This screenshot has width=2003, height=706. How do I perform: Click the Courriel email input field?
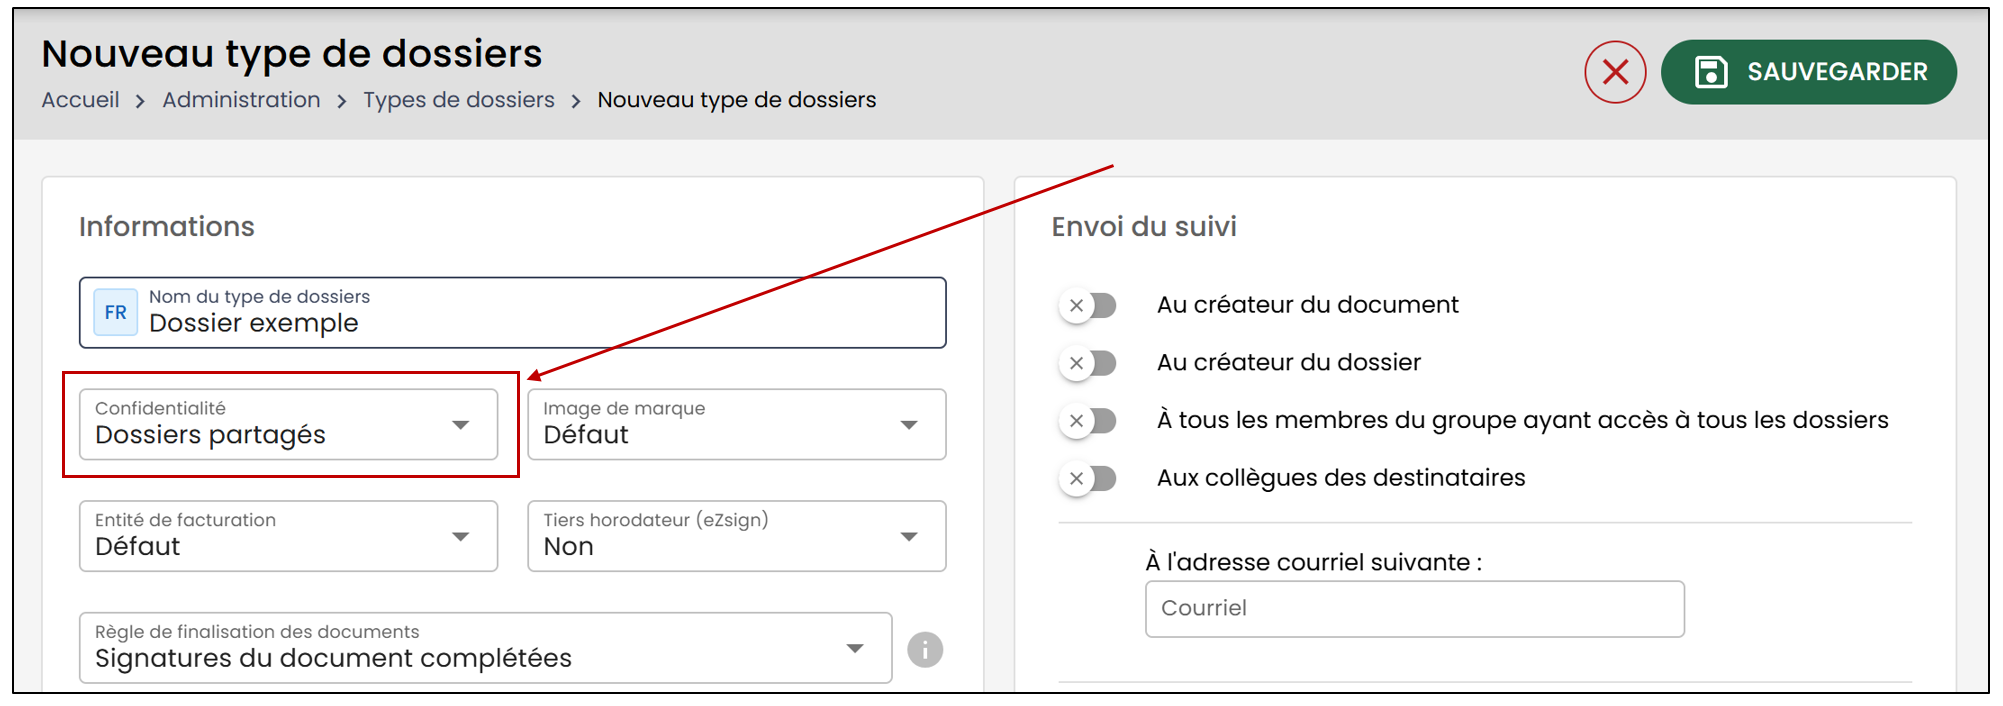(1414, 608)
